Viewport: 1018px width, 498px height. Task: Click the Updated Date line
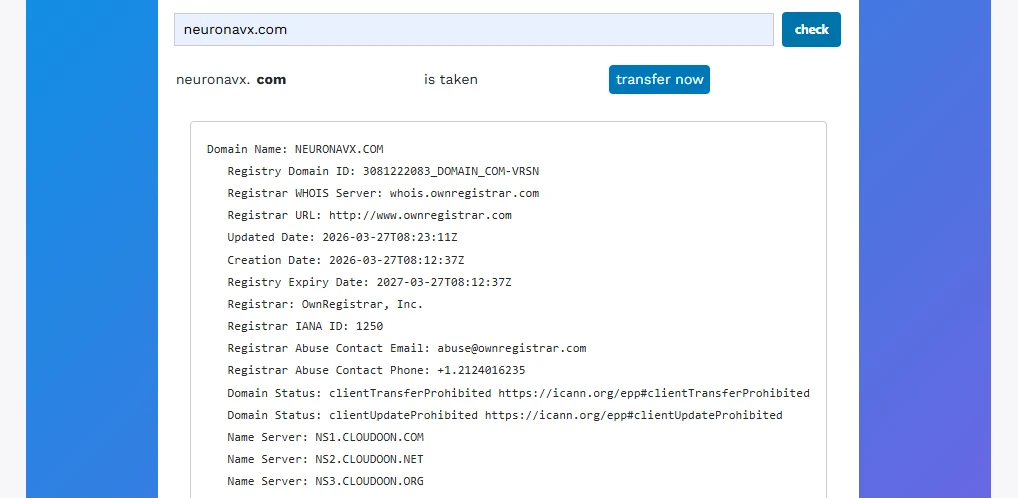(x=342, y=238)
